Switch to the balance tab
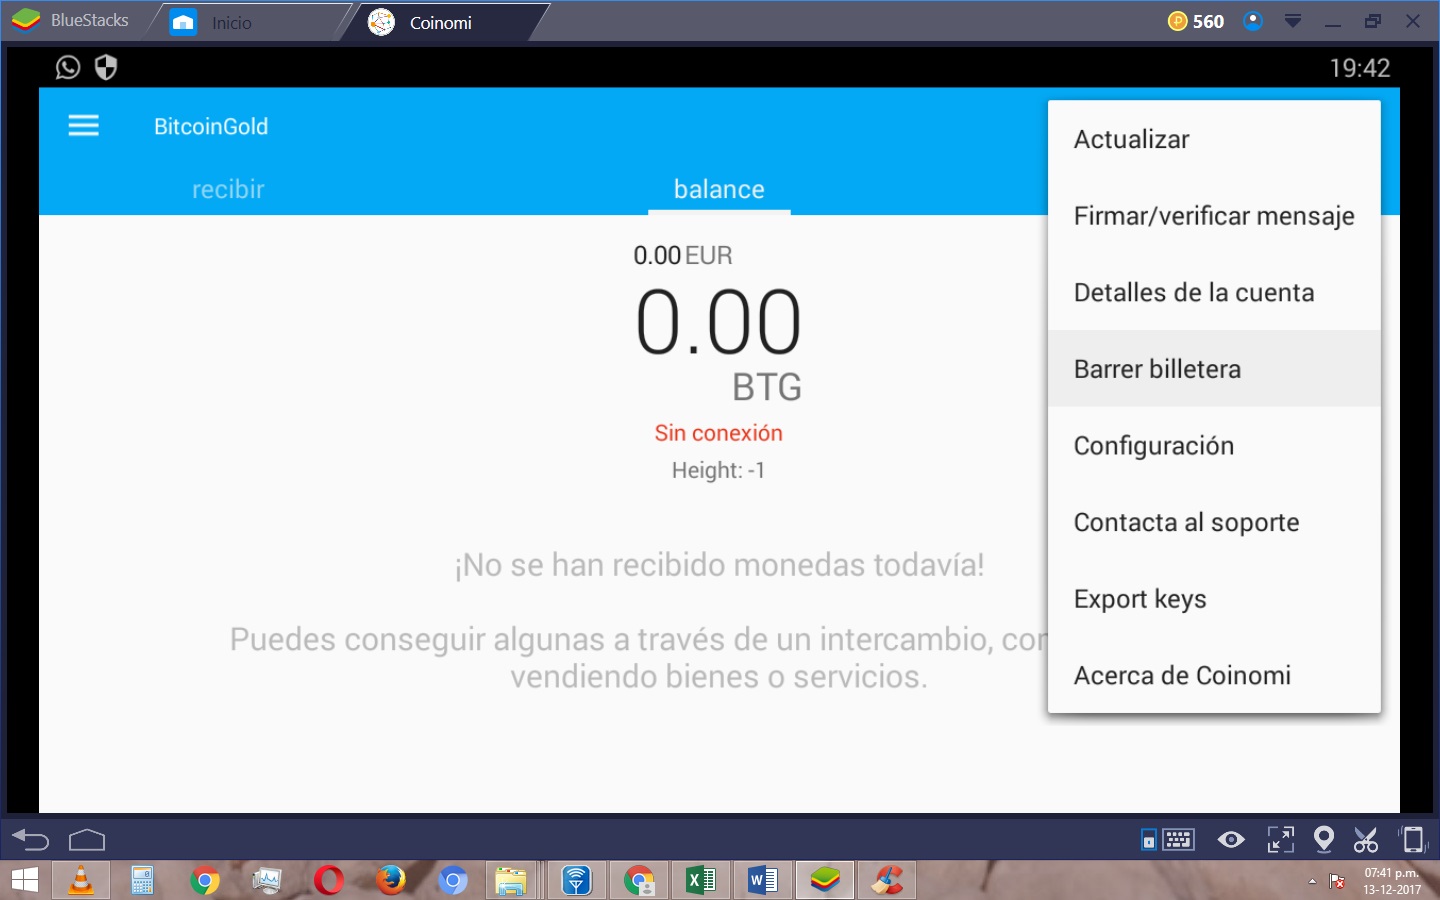Screen dimensions: 1440x900 coord(719,189)
